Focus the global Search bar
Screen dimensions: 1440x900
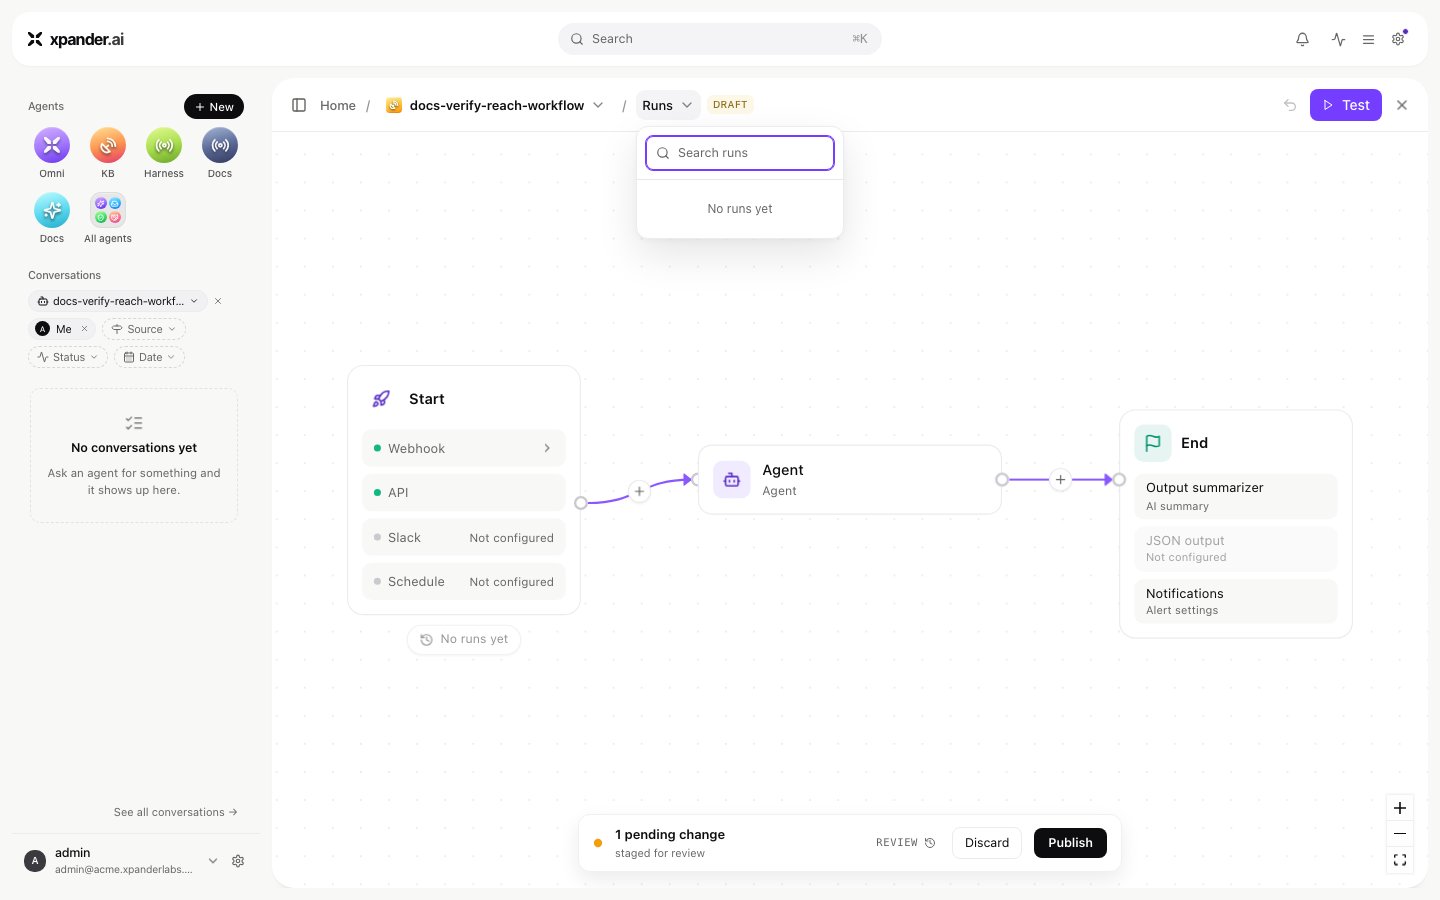720,39
